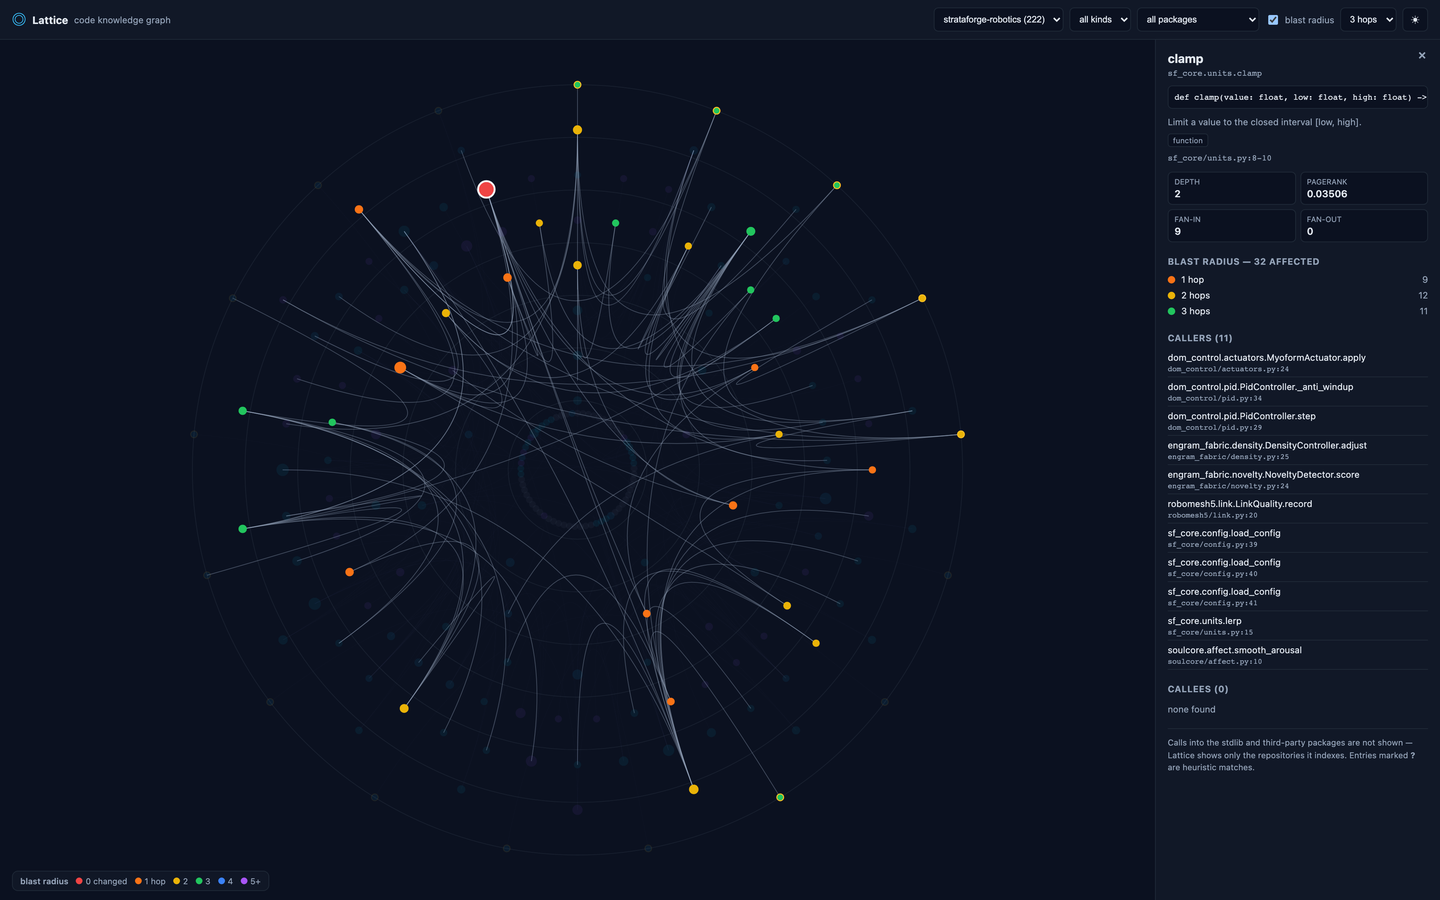1440x900 pixels.
Task: Click the DEPTH stat card
Action: pyautogui.click(x=1231, y=188)
